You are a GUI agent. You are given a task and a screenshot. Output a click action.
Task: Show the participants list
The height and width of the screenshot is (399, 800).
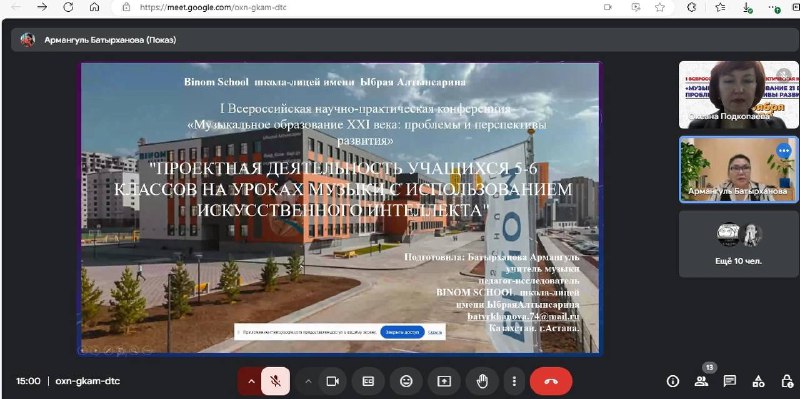pyautogui.click(x=702, y=381)
